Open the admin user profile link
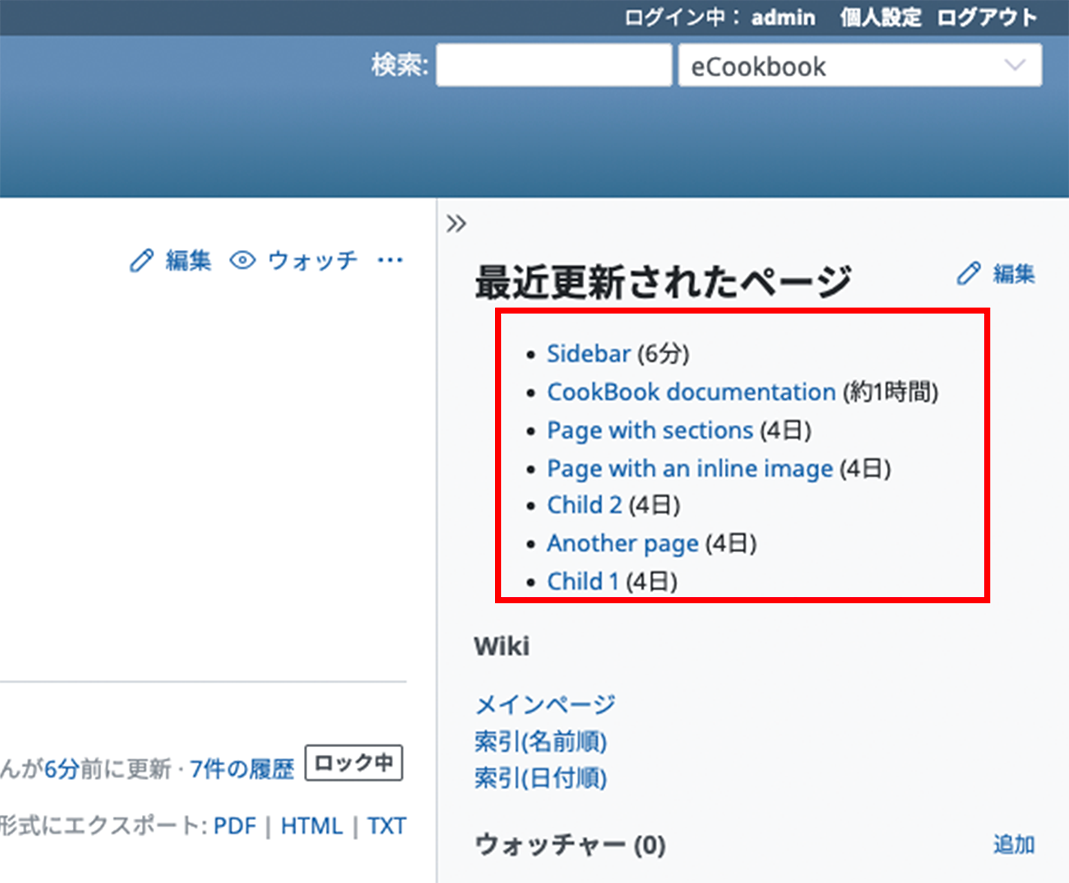This screenshot has width=1069, height=883. (783, 17)
